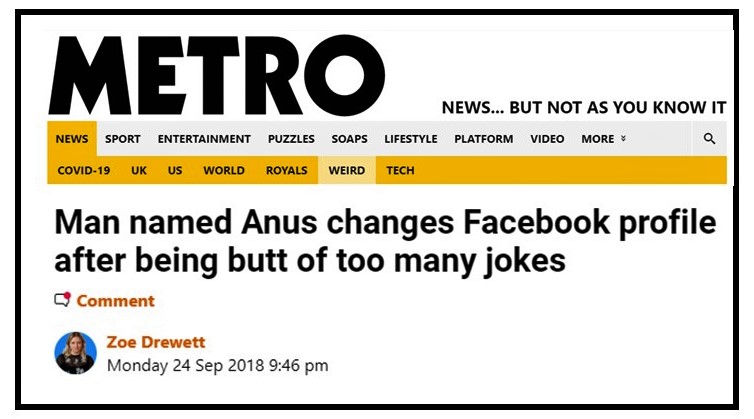The image size is (754, 419).
Task: Open the NEWS section tab
Action: (x=72, y=139)
